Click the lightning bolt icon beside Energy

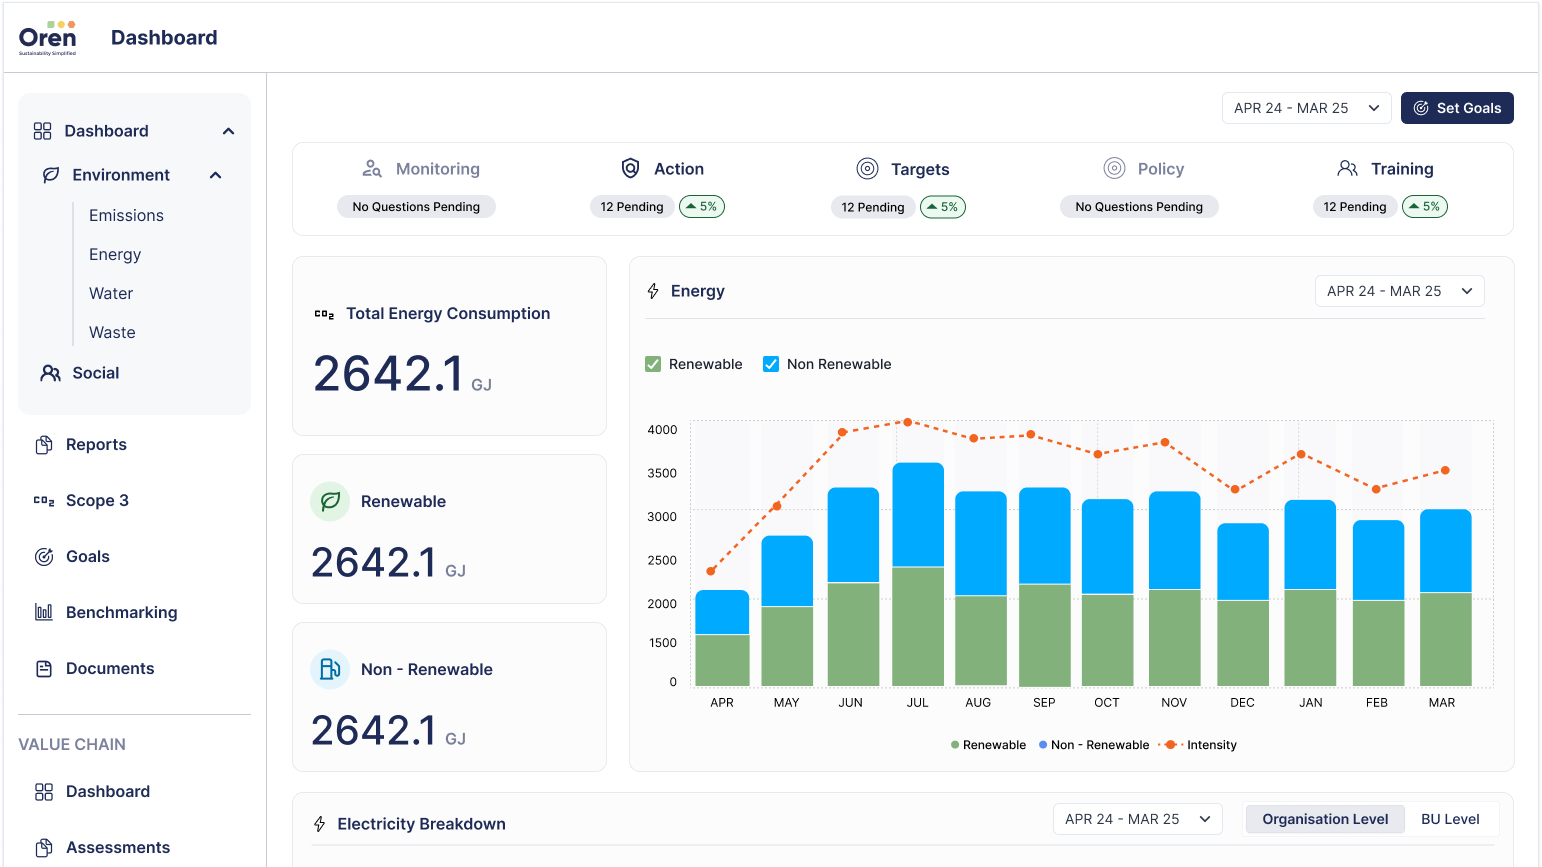[653, 291]
